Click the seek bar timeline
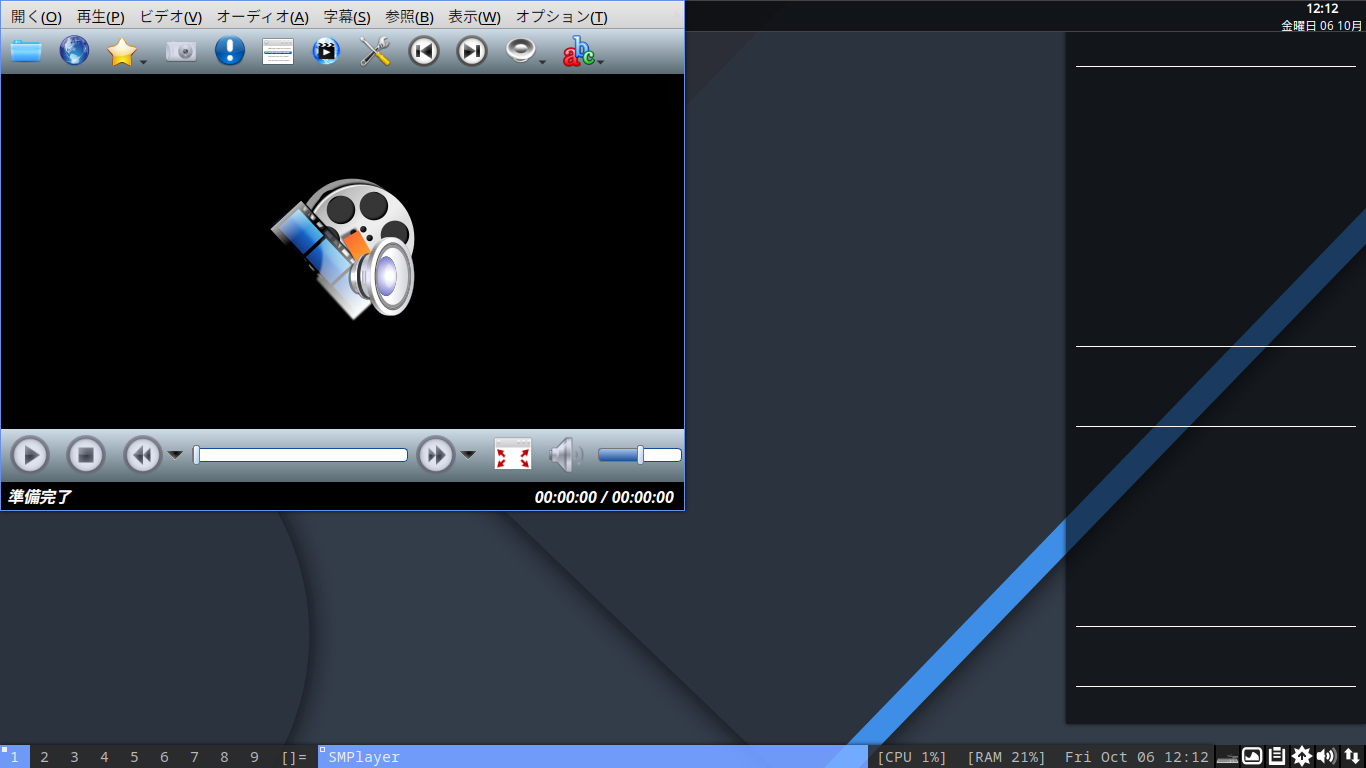The image size is (1366, 768). pos(300,455)
